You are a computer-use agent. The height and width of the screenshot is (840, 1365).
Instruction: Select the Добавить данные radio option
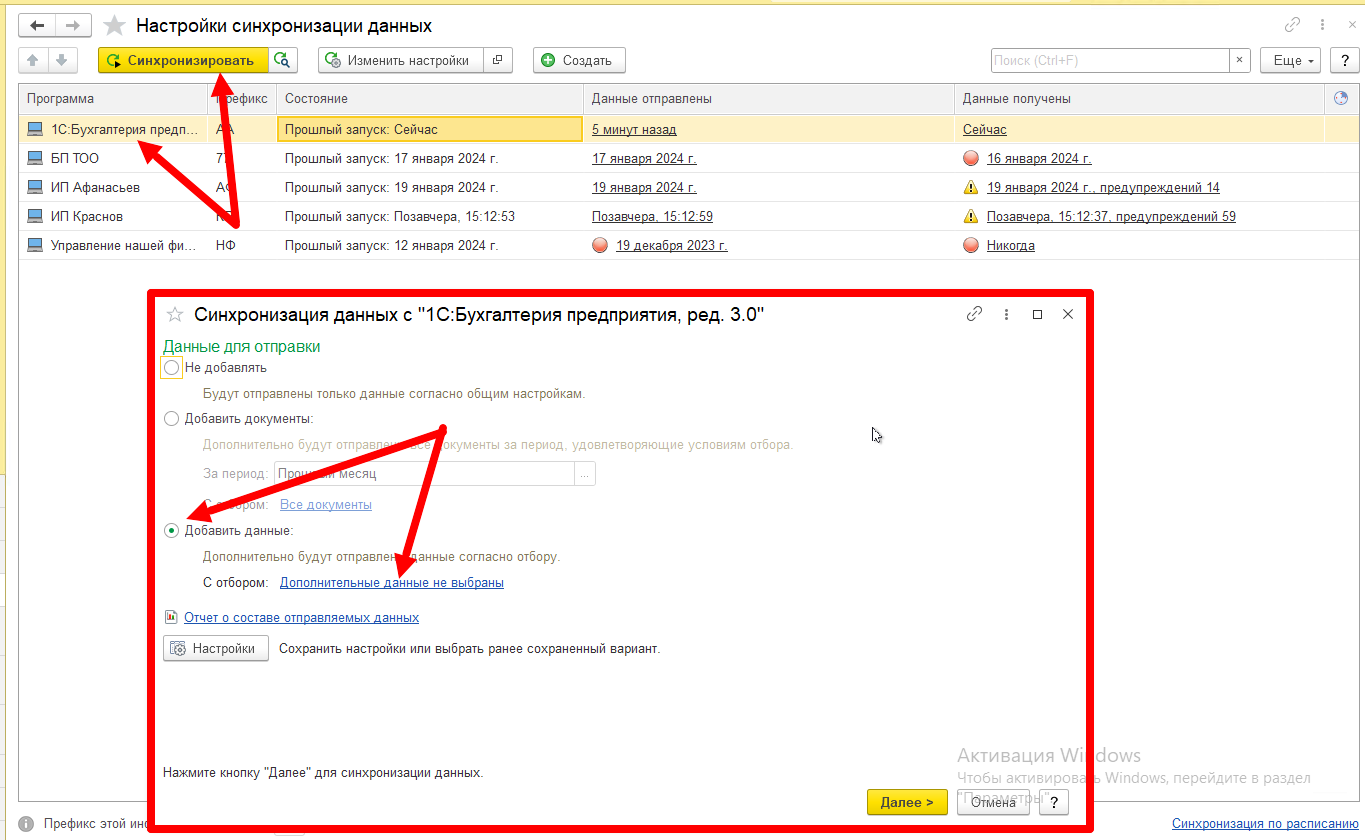point(172,530)
